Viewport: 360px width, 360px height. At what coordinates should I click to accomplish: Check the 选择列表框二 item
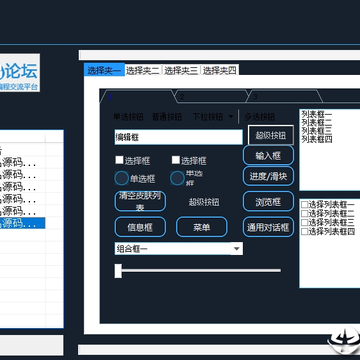(305, 213)
